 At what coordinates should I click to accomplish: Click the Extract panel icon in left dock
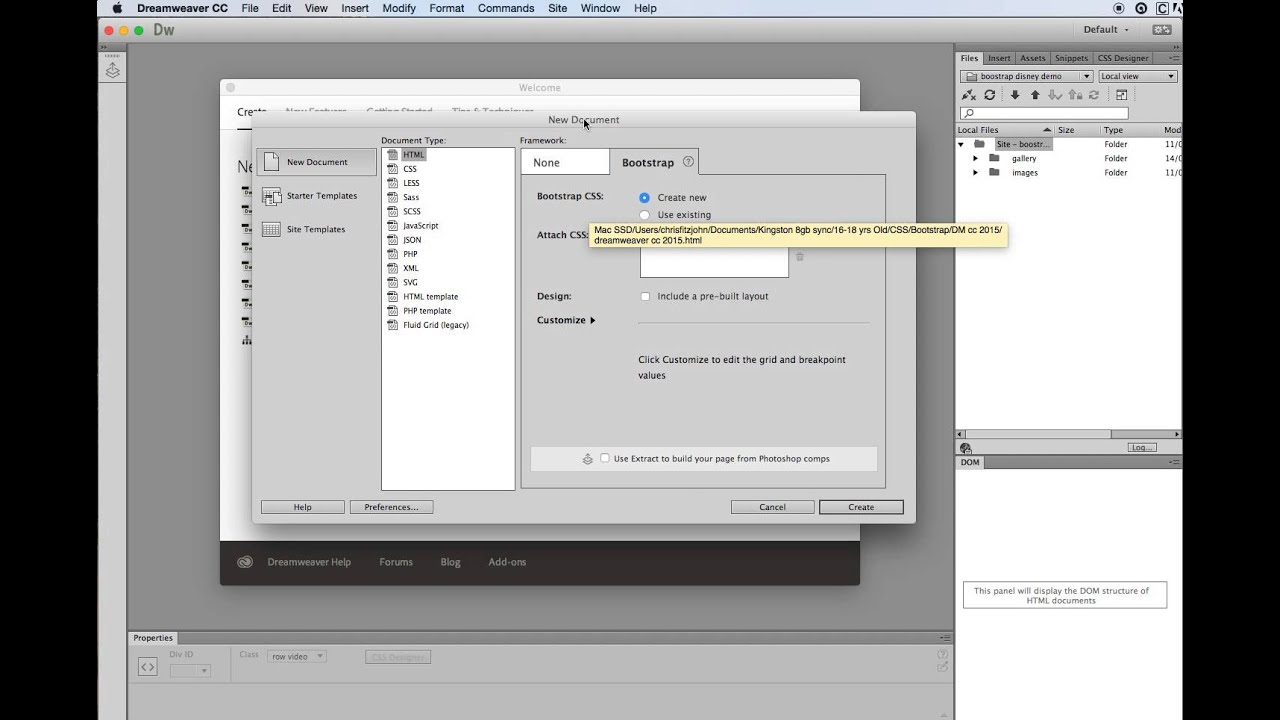[113, 71]
